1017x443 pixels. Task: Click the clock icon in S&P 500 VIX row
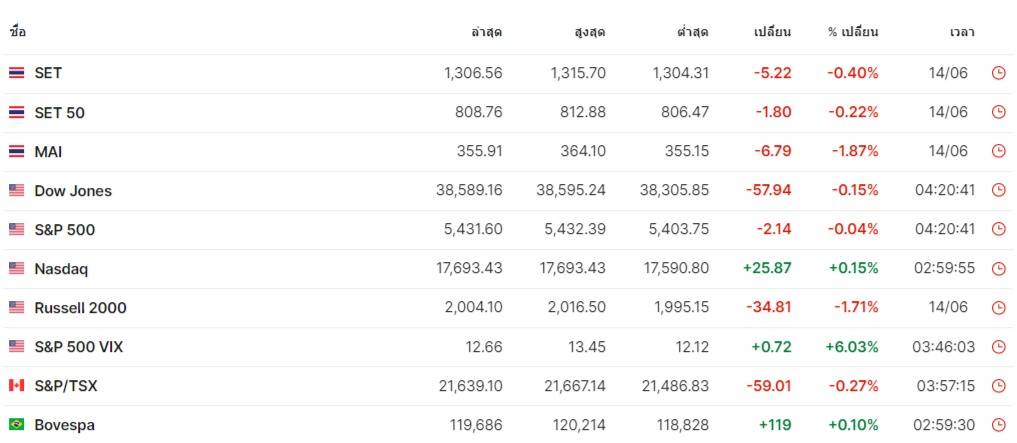point(998,347)
